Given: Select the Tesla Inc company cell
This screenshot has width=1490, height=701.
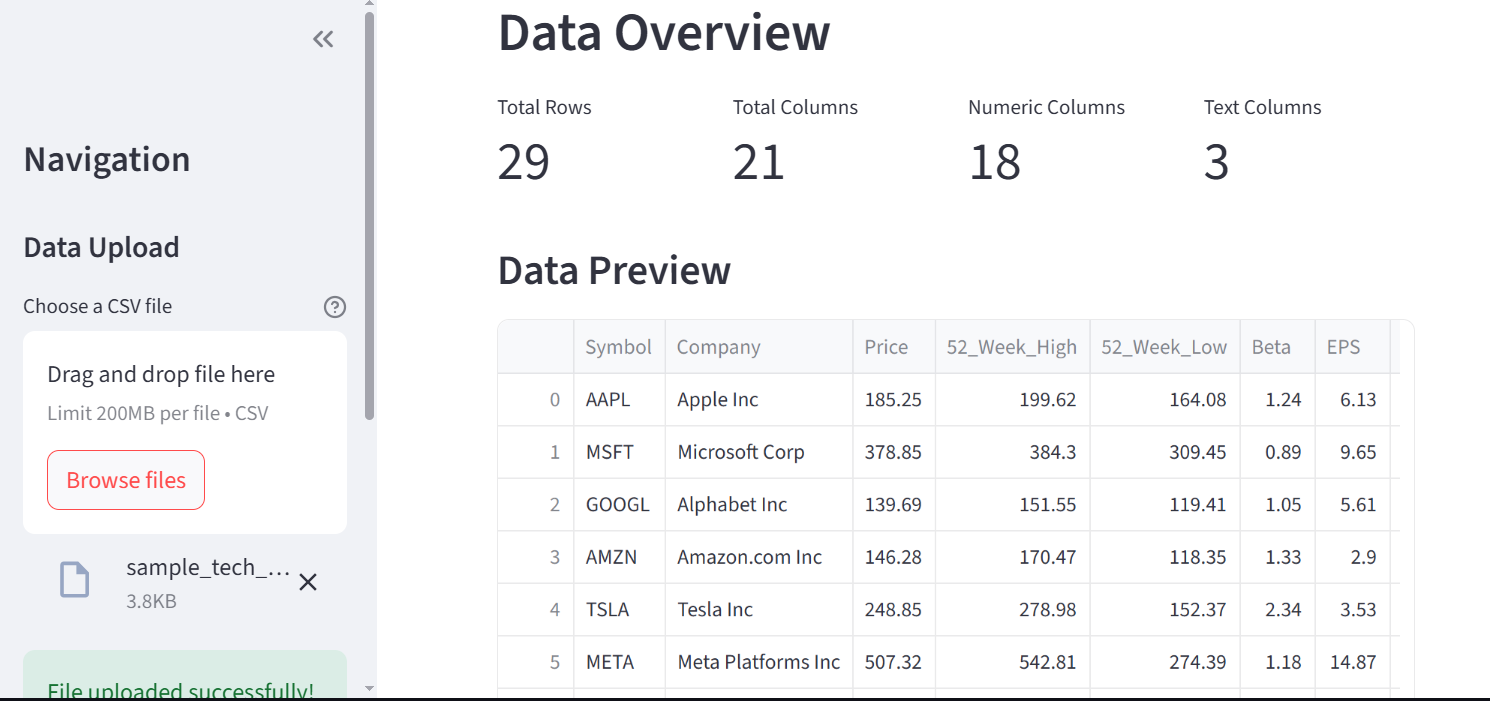Looking at the screenshot, I should point(715,610).
